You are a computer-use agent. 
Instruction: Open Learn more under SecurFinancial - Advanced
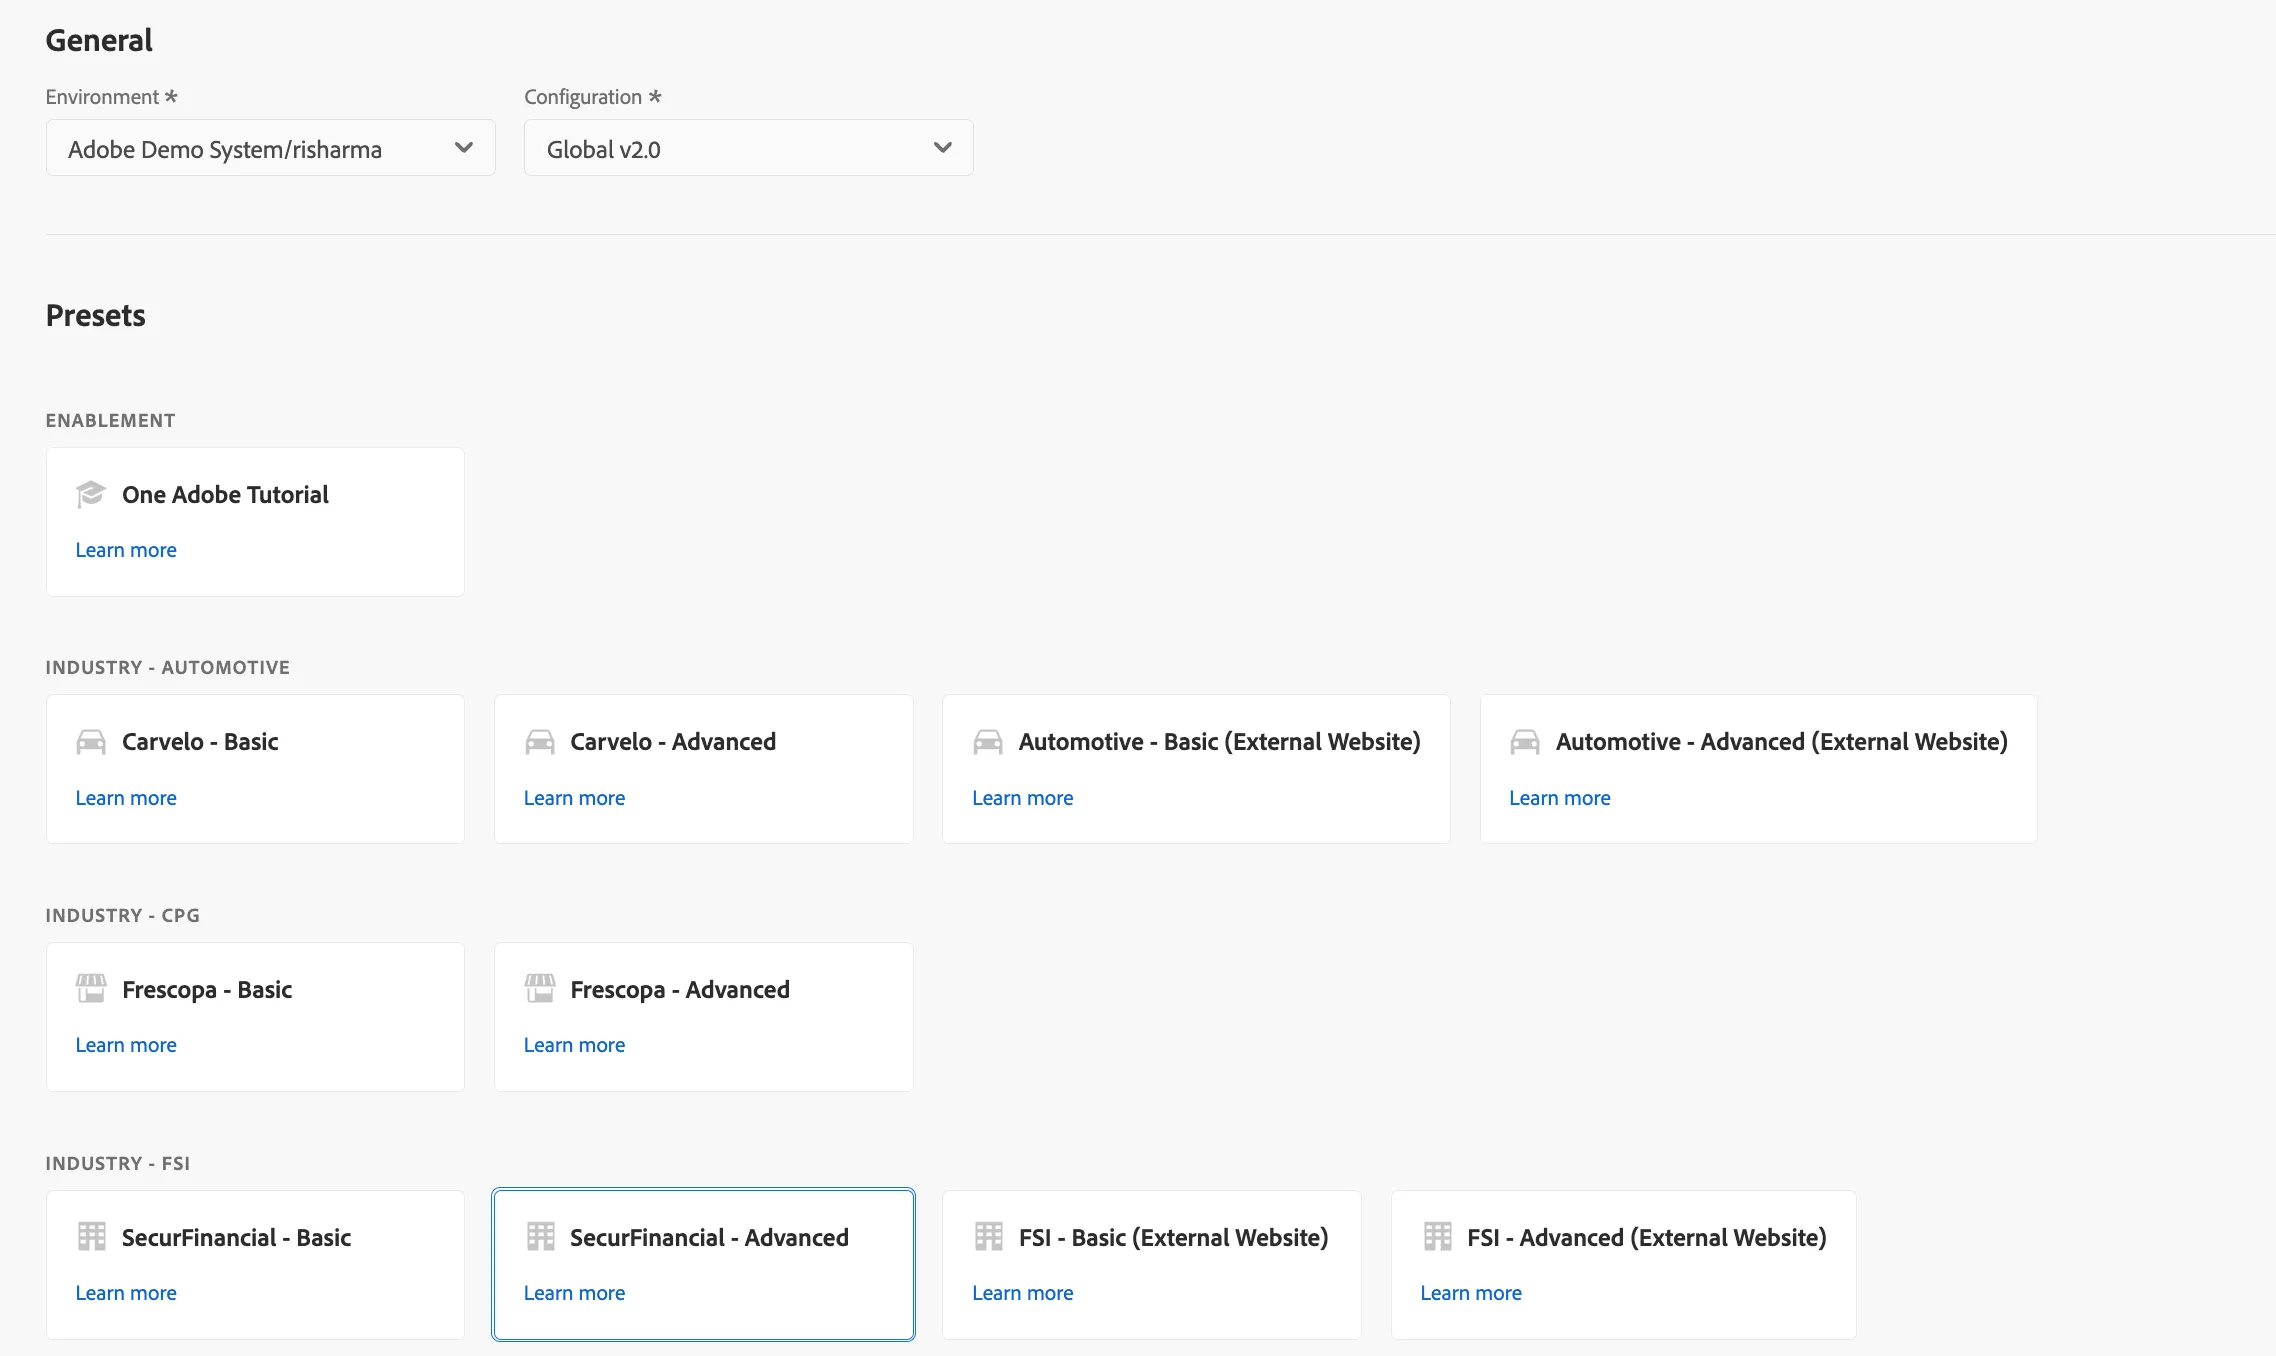click(x=574, y=1293)
